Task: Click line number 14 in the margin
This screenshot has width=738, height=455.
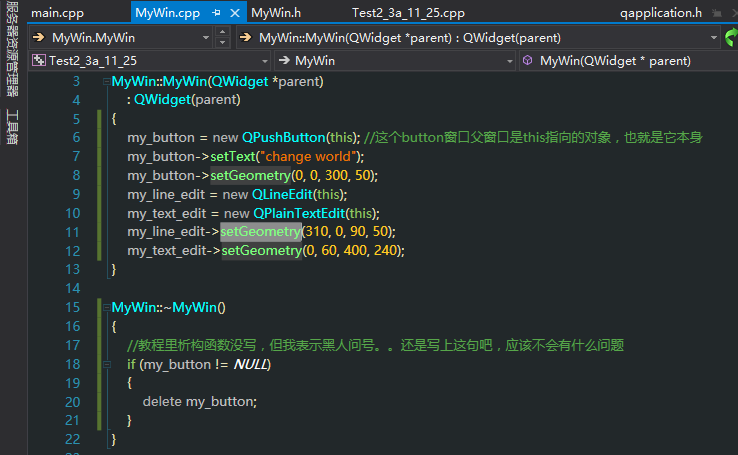Action: pos(72,288)
